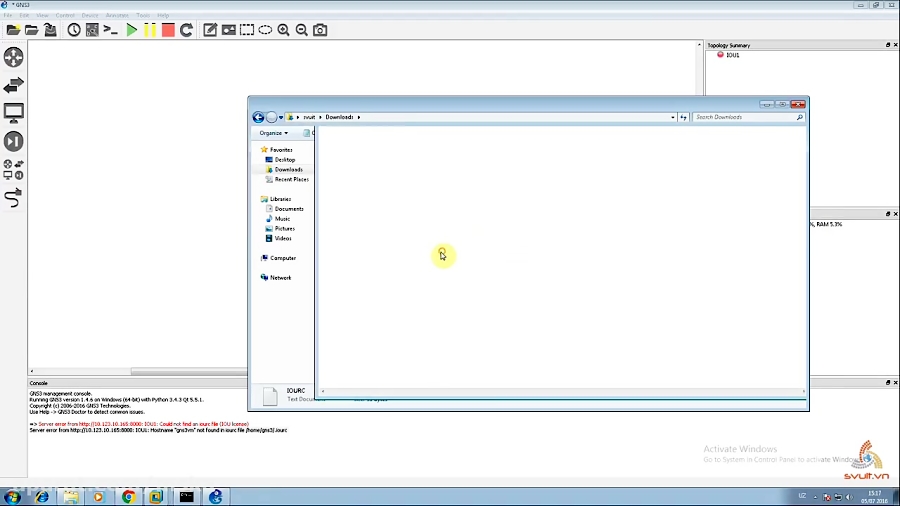Open the address bar history dropdown
Viewport: 900px width, 506px height.
click(x=673, y=117)
